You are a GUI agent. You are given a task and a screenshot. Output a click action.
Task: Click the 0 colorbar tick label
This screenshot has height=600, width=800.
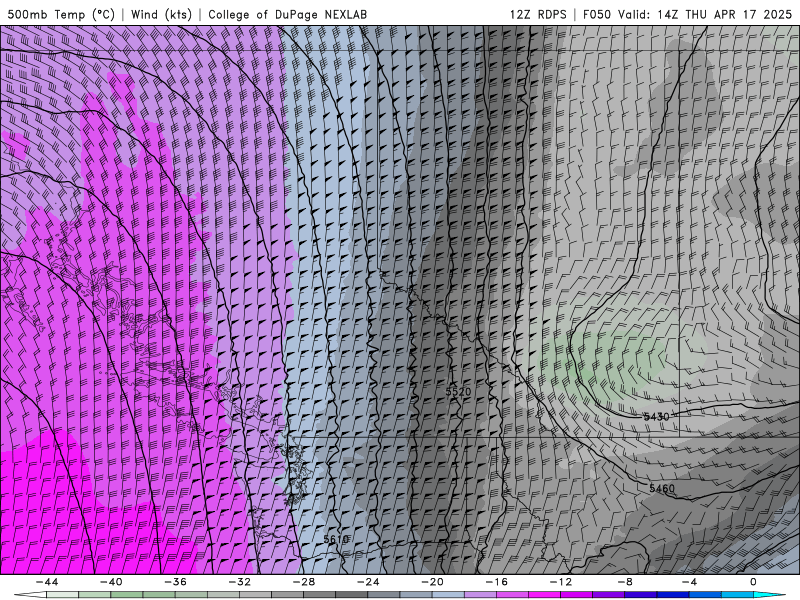tap(753, 582)
